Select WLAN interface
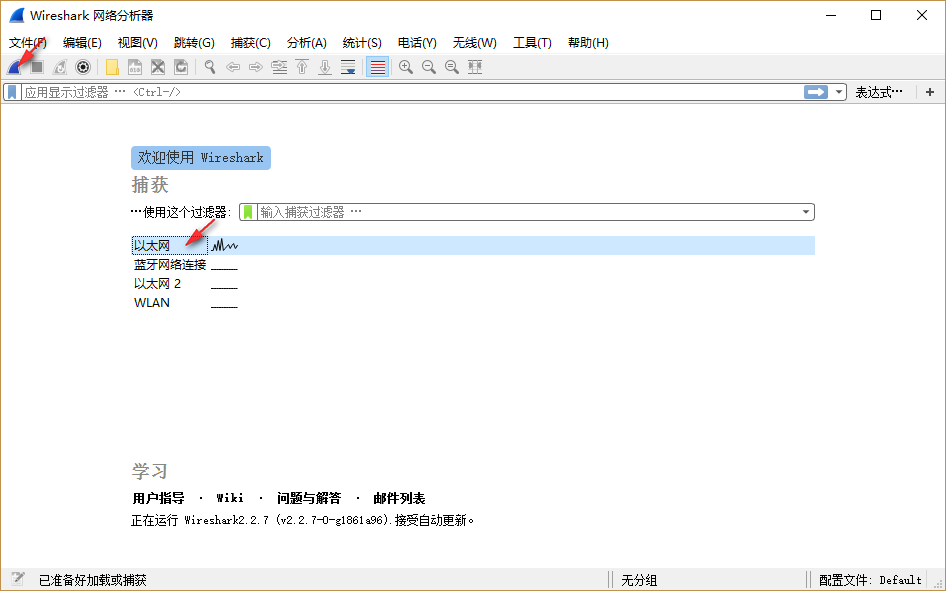 [151, 303]
